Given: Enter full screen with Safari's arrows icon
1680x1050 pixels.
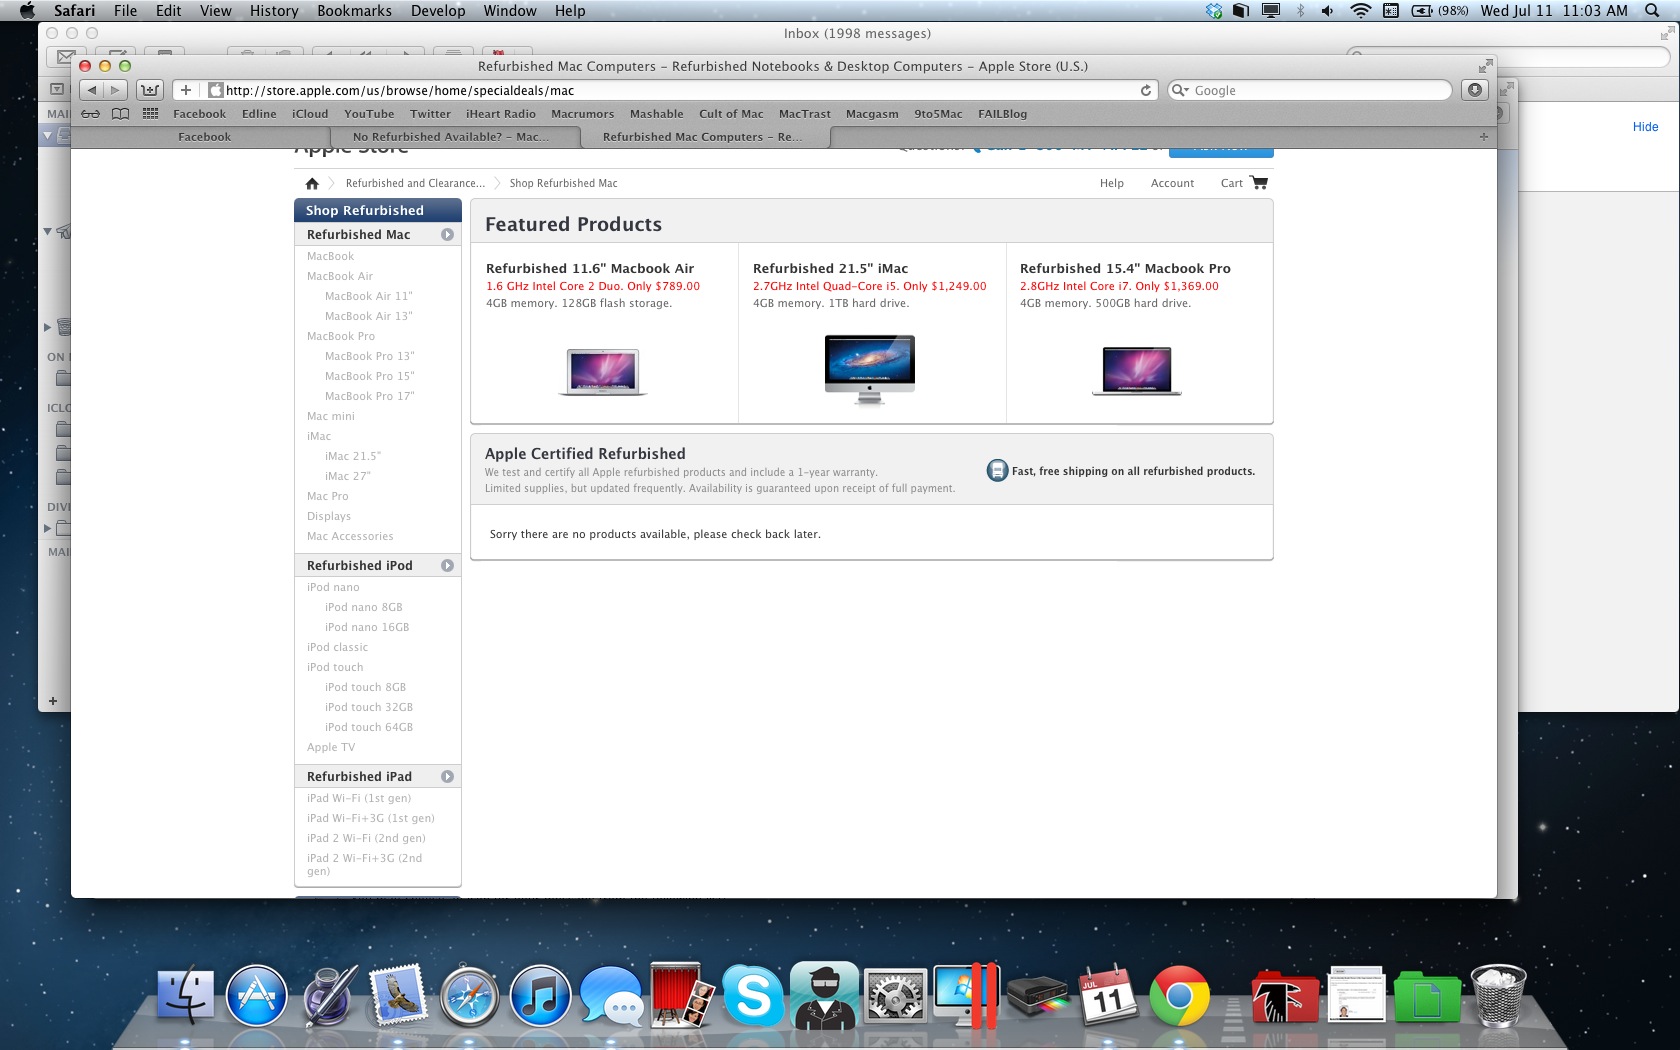Looking at the screenshot, I should click(1485, 66).
